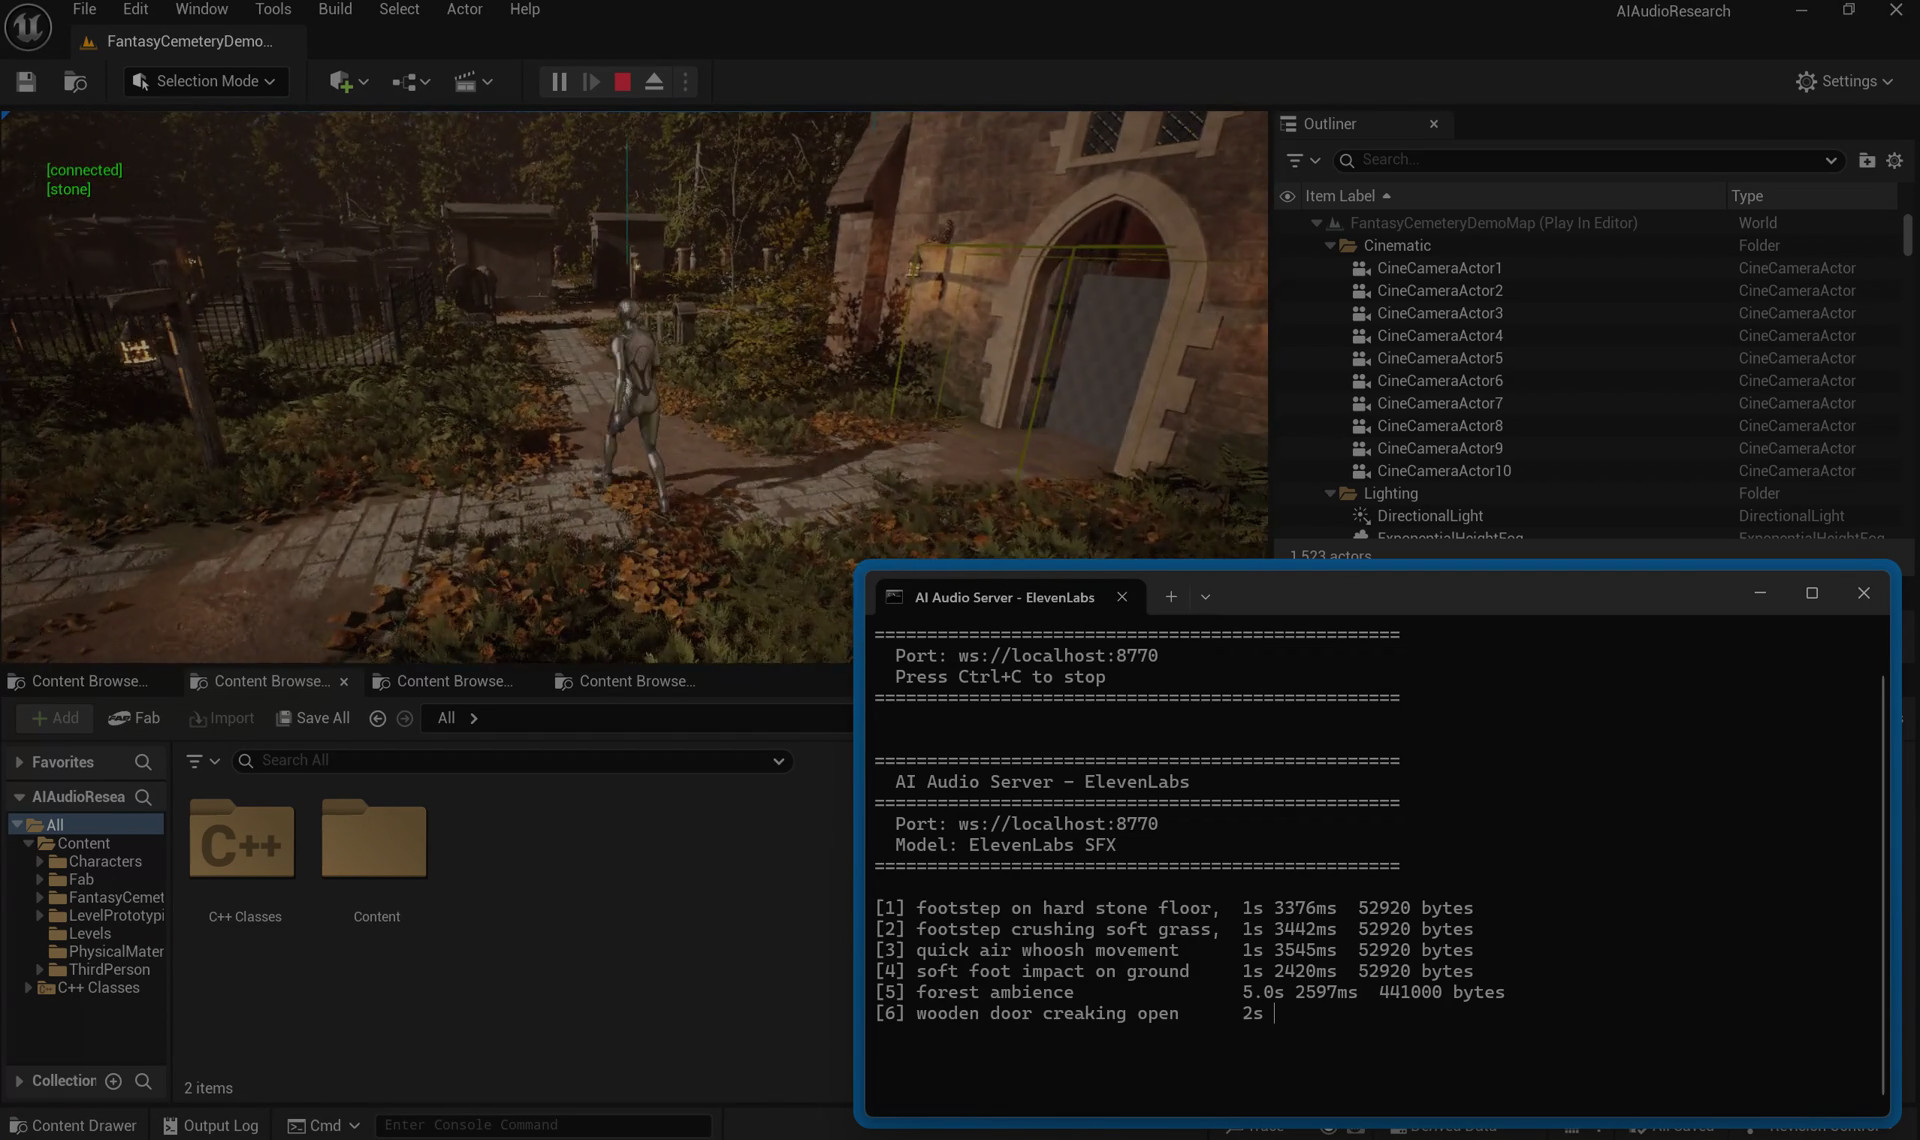1920x1140 pixels.
Task: Open the Selection Mode dropdown
Action: (x=206, y=82)
